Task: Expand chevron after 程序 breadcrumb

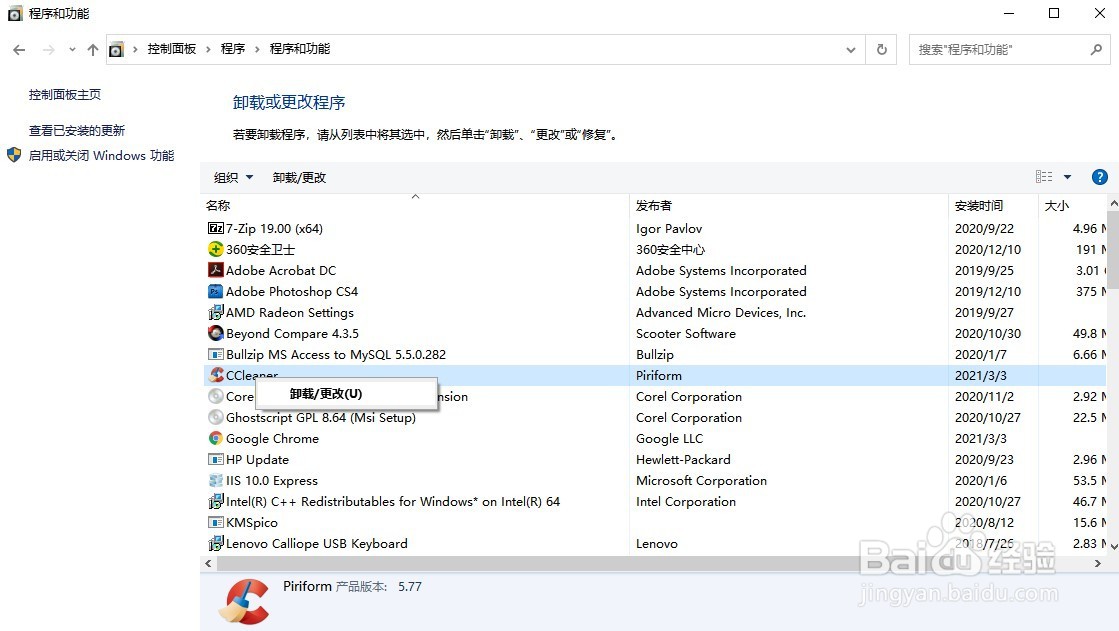Action: point(257,49)
